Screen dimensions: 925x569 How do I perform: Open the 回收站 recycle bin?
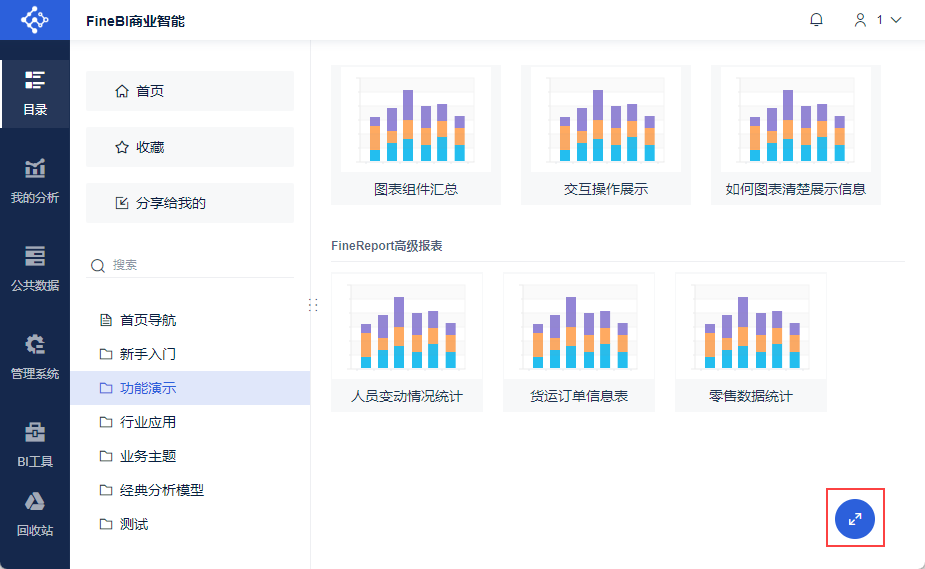pos(35,515)
